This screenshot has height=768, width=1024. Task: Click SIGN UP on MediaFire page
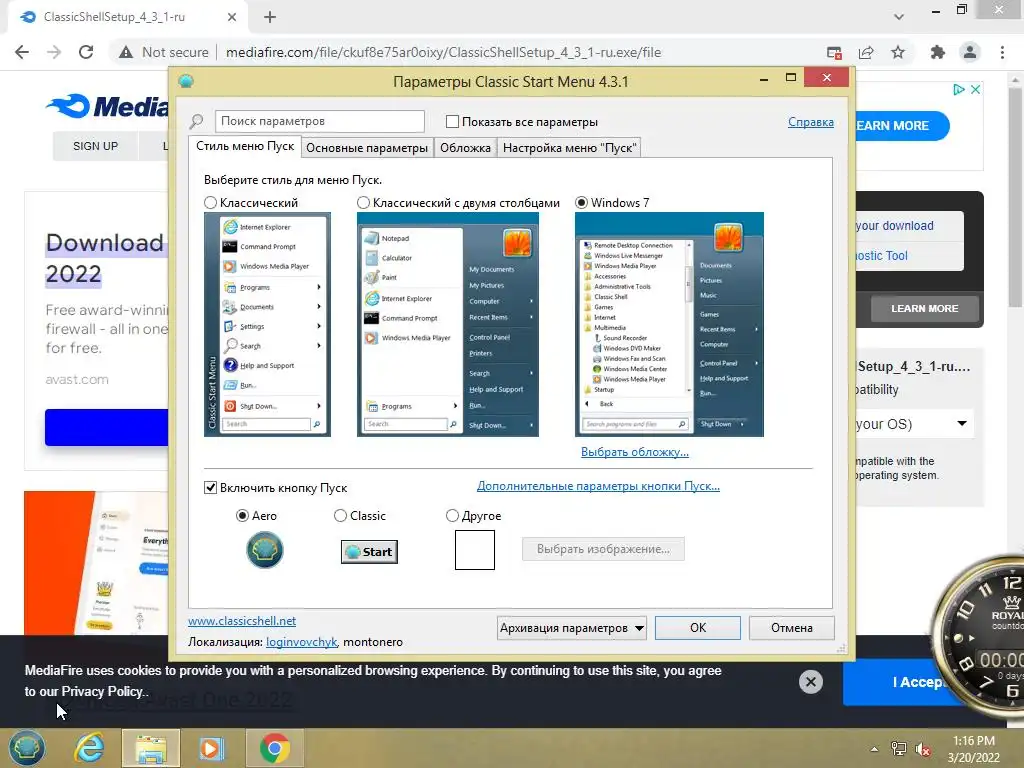95,146
